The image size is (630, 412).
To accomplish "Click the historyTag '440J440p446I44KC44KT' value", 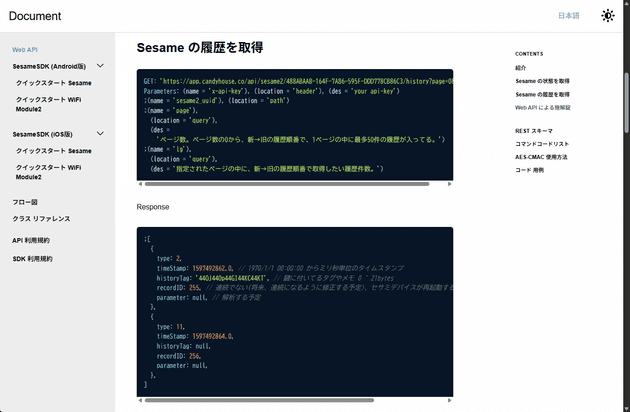I will (x=231, y=278).
